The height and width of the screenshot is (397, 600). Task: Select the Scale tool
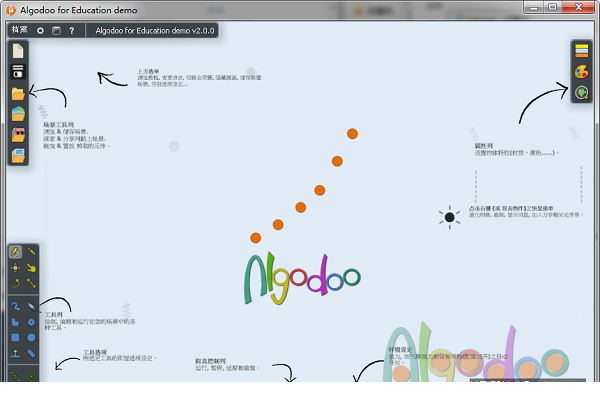click(x=31, y=283)
